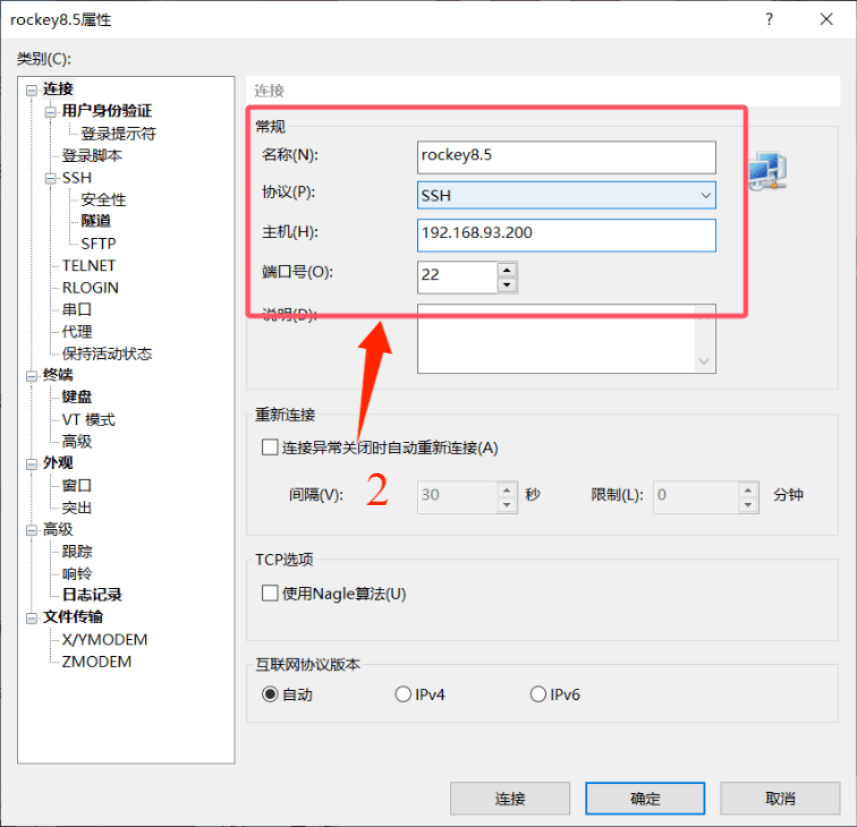The height and width of the screenshot is (827, 857).
Task: Open 日志记录 settings in tree
Action: 92,595
